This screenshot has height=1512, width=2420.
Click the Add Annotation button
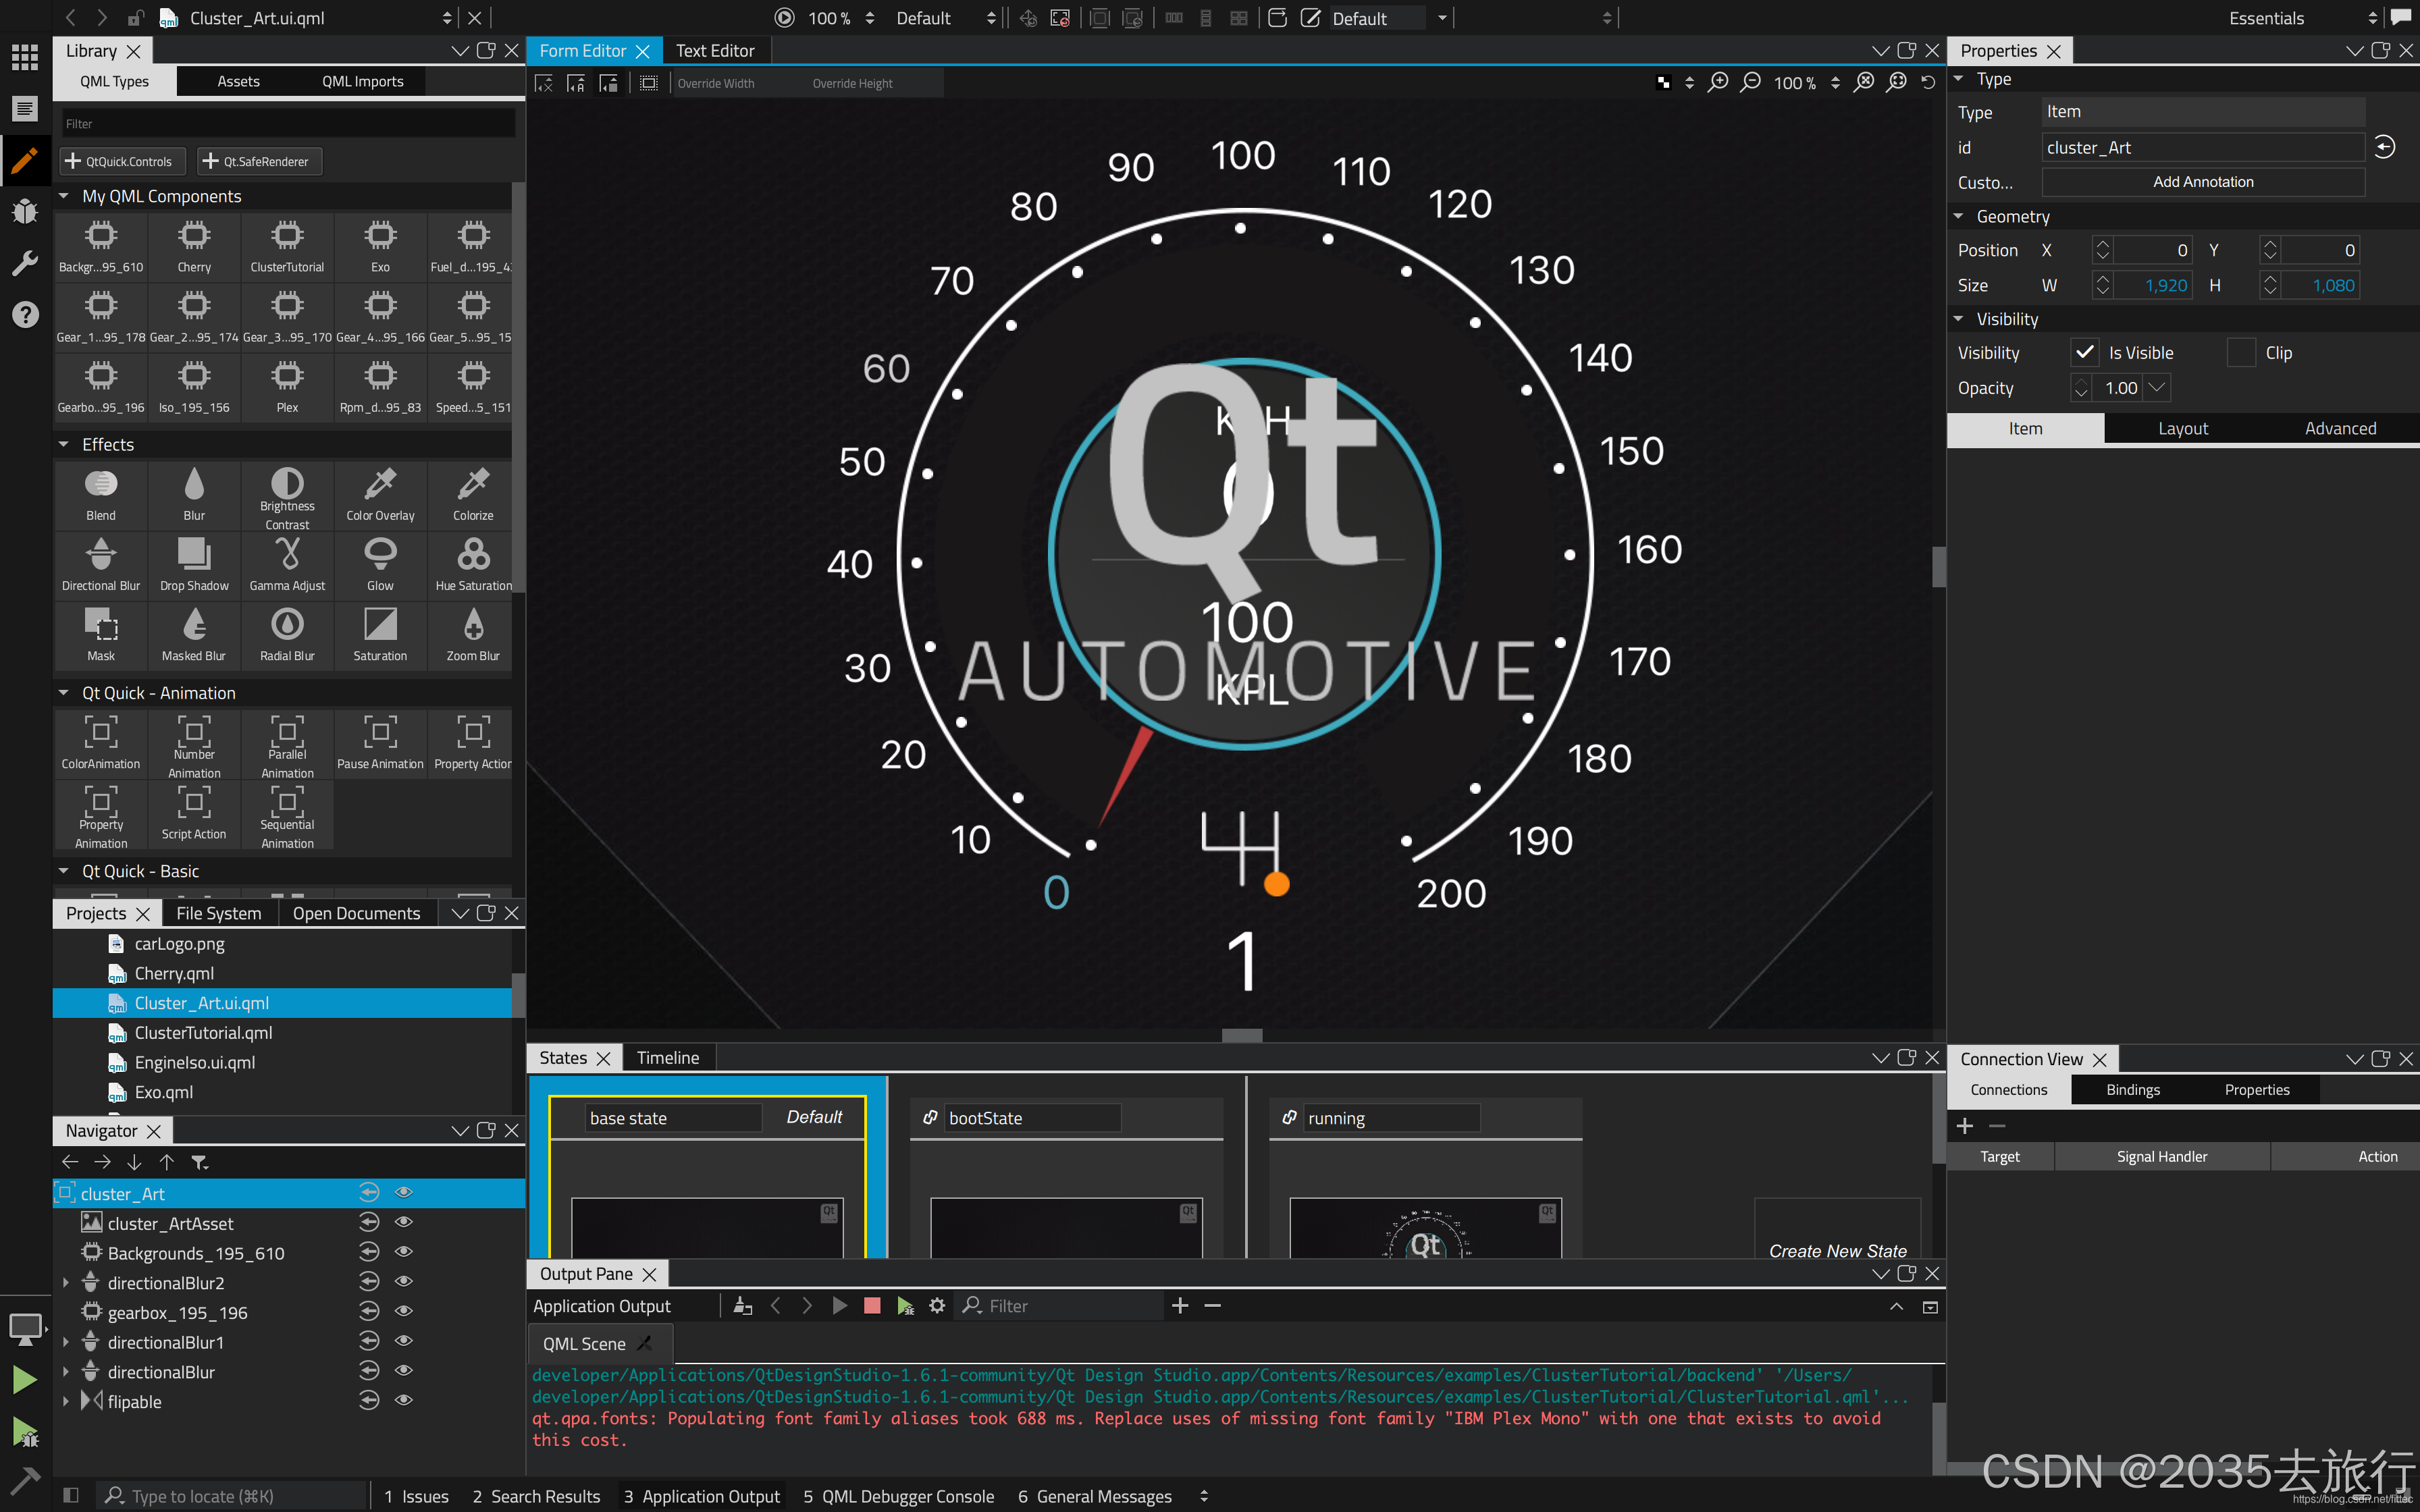click(2203, 182)
